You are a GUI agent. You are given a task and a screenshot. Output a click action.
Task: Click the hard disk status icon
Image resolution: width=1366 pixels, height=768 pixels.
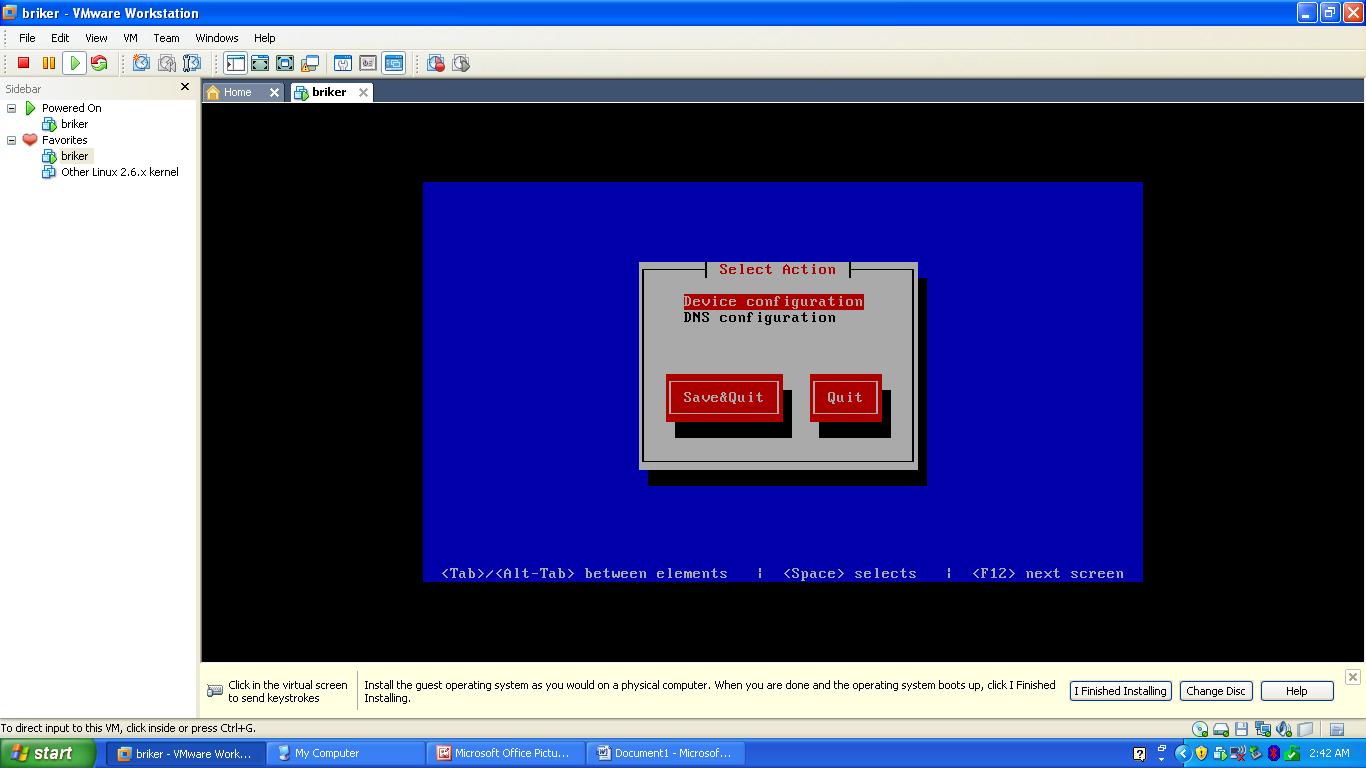click(1221, 729)
